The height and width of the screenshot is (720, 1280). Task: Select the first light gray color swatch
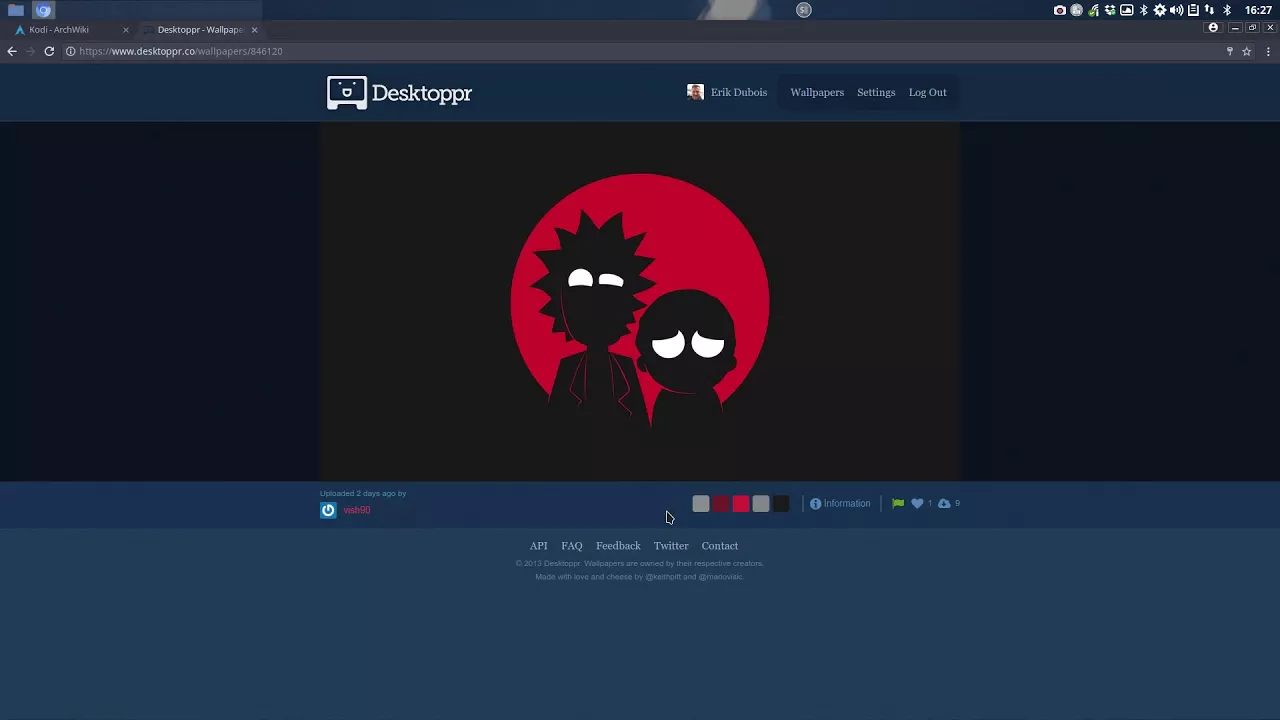701,504
